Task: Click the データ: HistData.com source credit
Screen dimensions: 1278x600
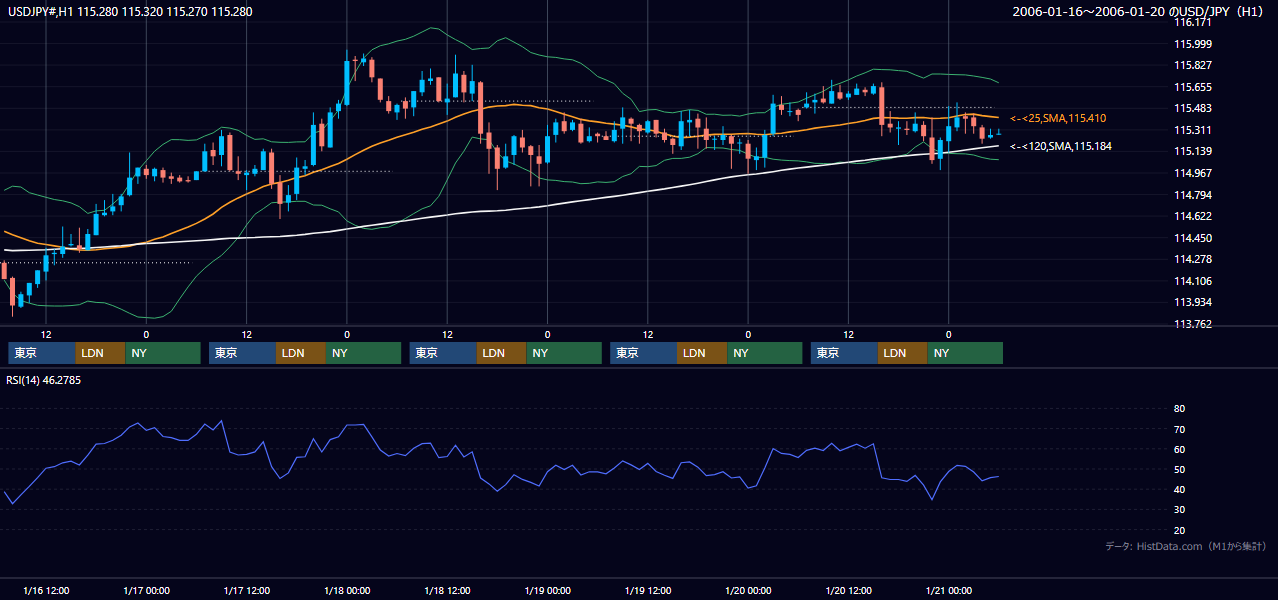Action: click(1186, 547)
